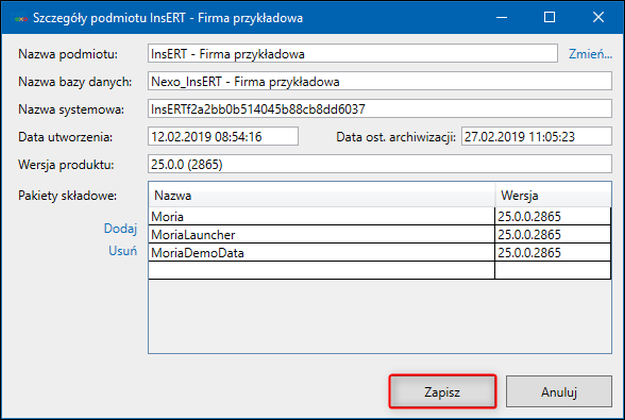Select the Nazwa systemowa field
This screenshot has height=420, width=625.
pyautogui.click(x=378, y=108)
